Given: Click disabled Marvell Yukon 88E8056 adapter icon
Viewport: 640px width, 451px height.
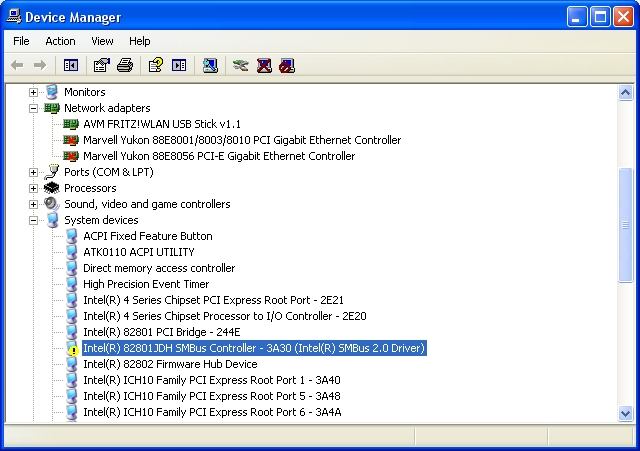Looking at the screenshot, I should coord(71,156).
